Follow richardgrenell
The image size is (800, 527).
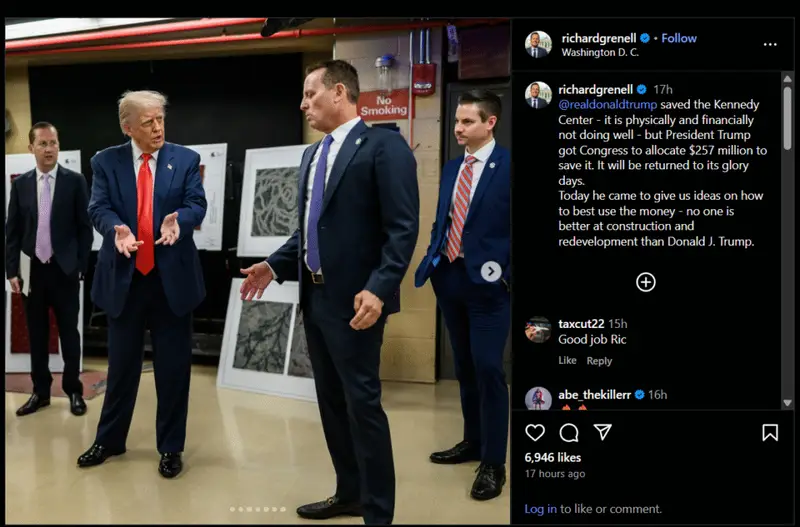pyautogui.click(x=679, y=38)
